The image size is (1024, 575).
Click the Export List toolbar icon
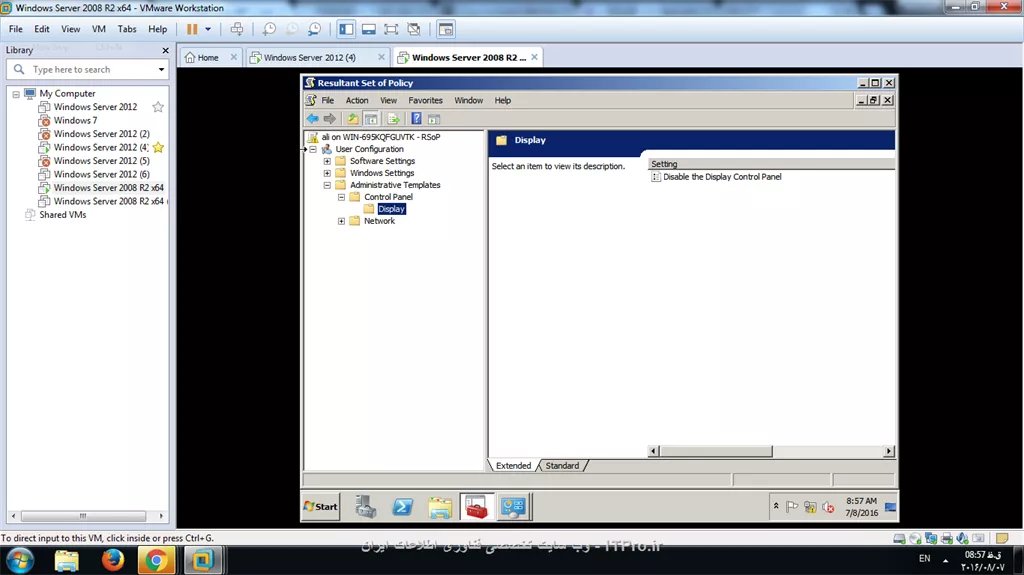point(393,118)
